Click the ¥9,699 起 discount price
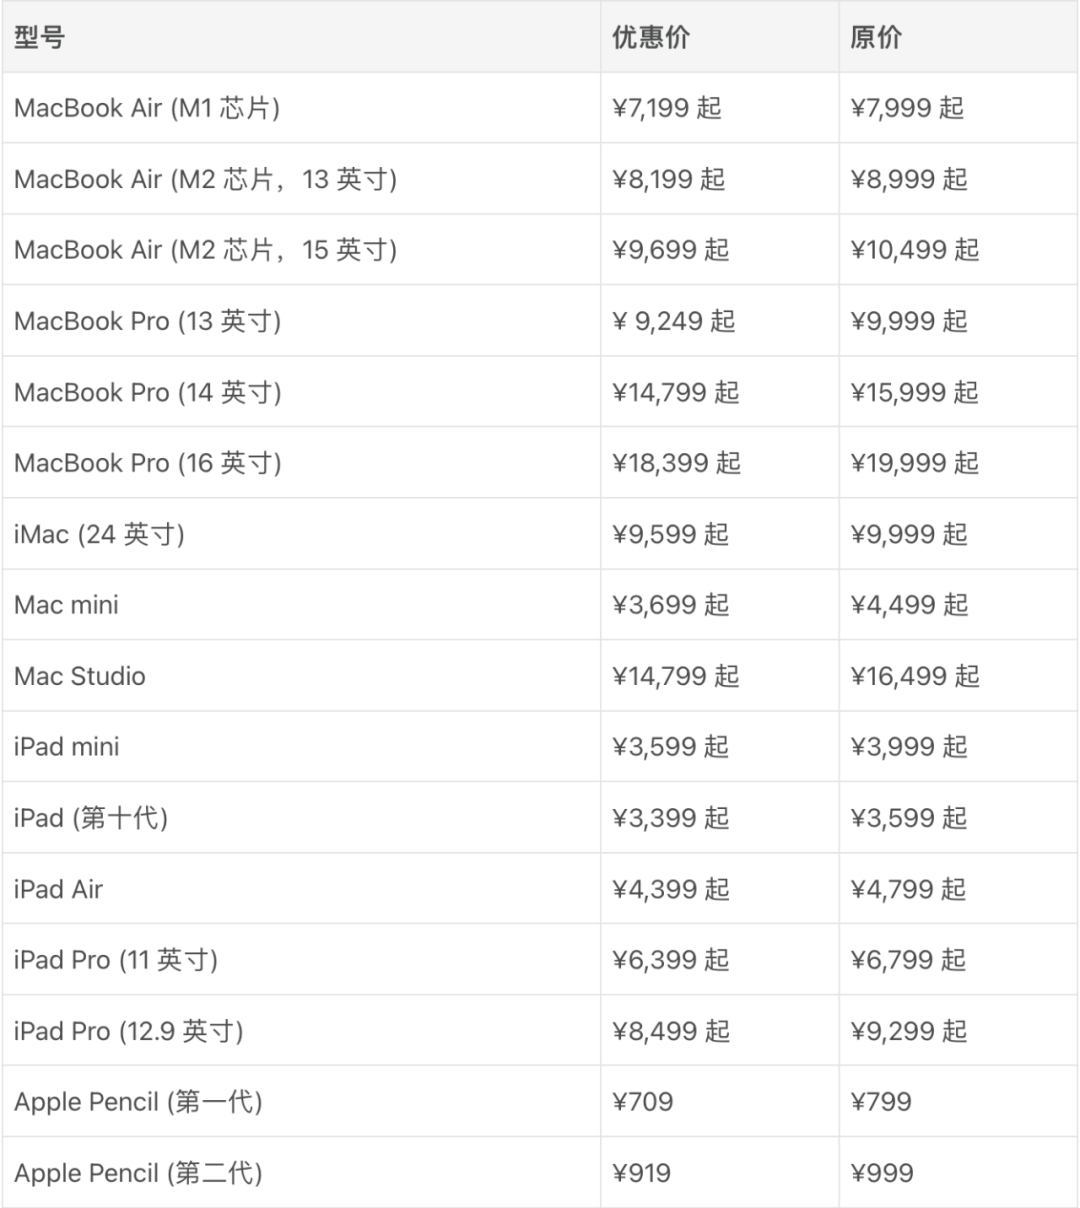Viewport: 1080px width, 1208px height. click(x=670, y=250)
